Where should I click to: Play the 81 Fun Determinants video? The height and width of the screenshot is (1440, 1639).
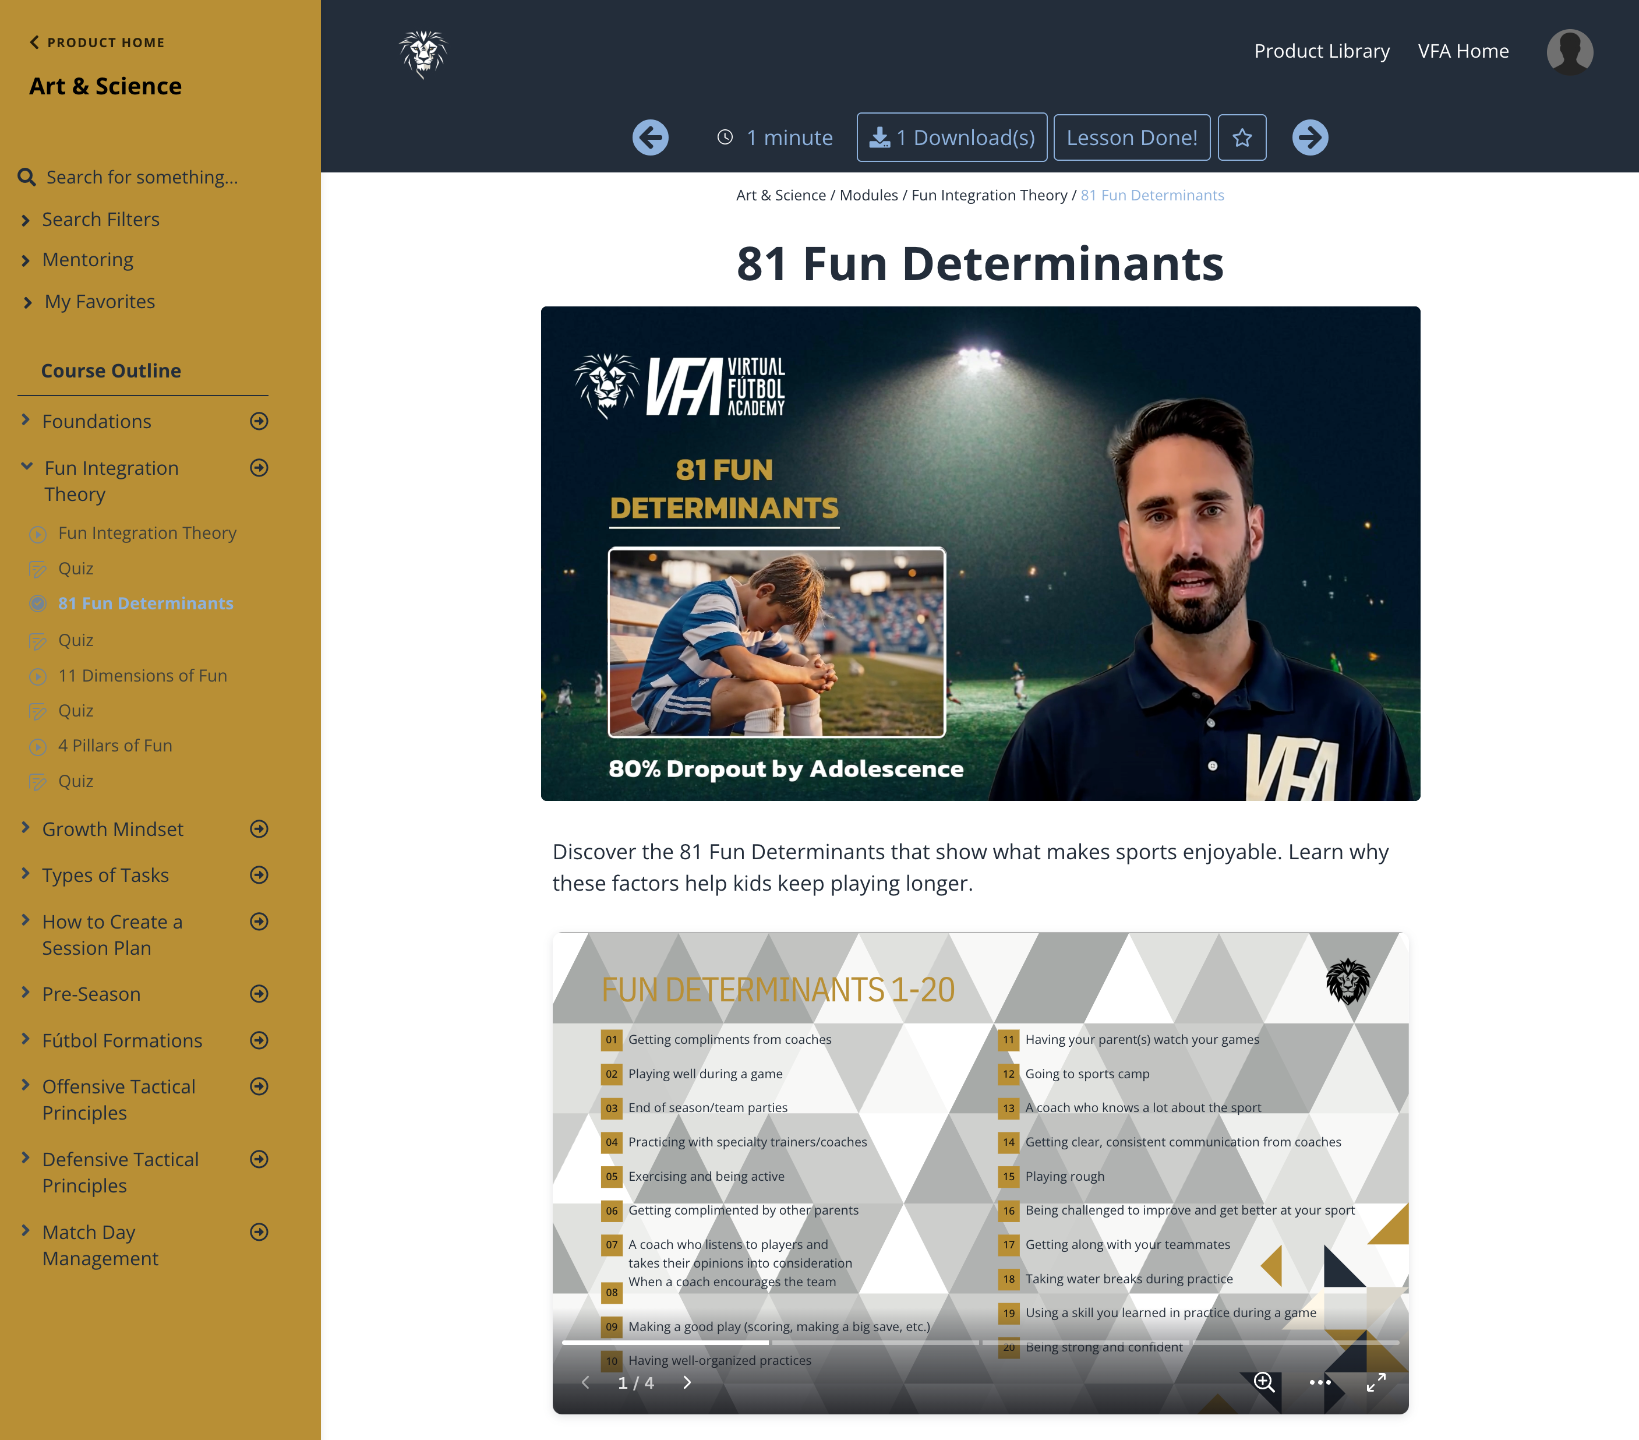pyautogui.click(x=980, y=554)
